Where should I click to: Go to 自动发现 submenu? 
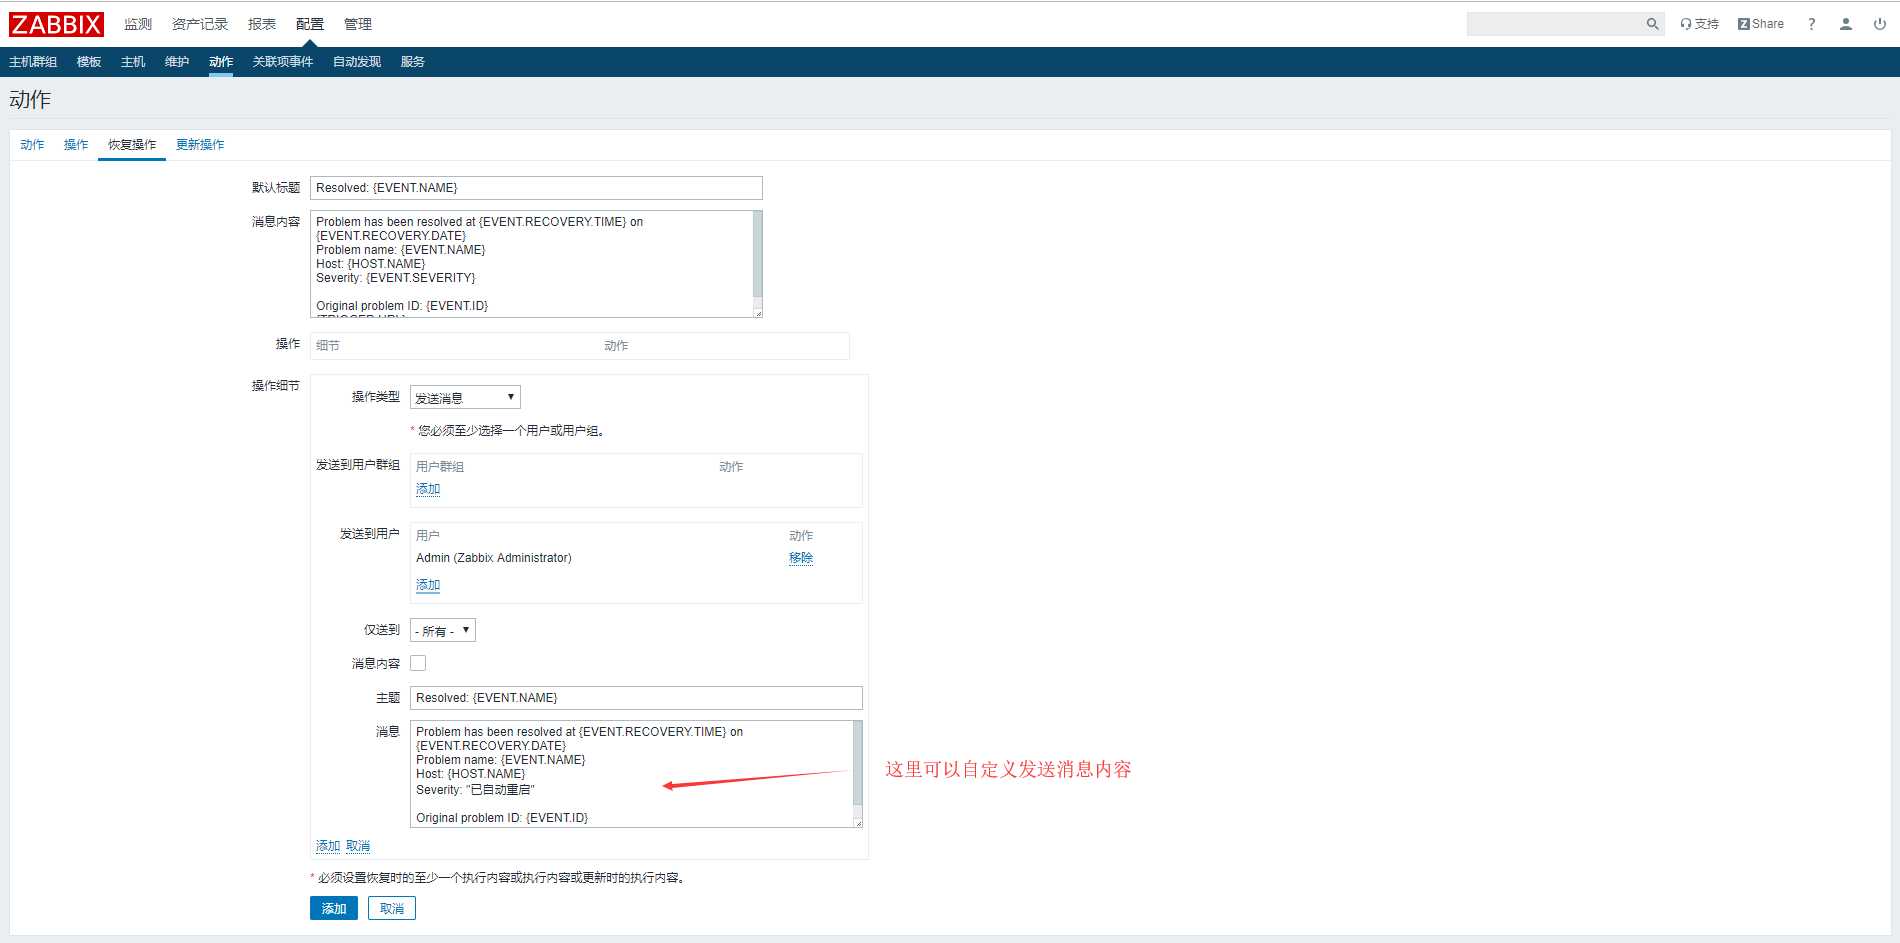click(x=357, y=62)
